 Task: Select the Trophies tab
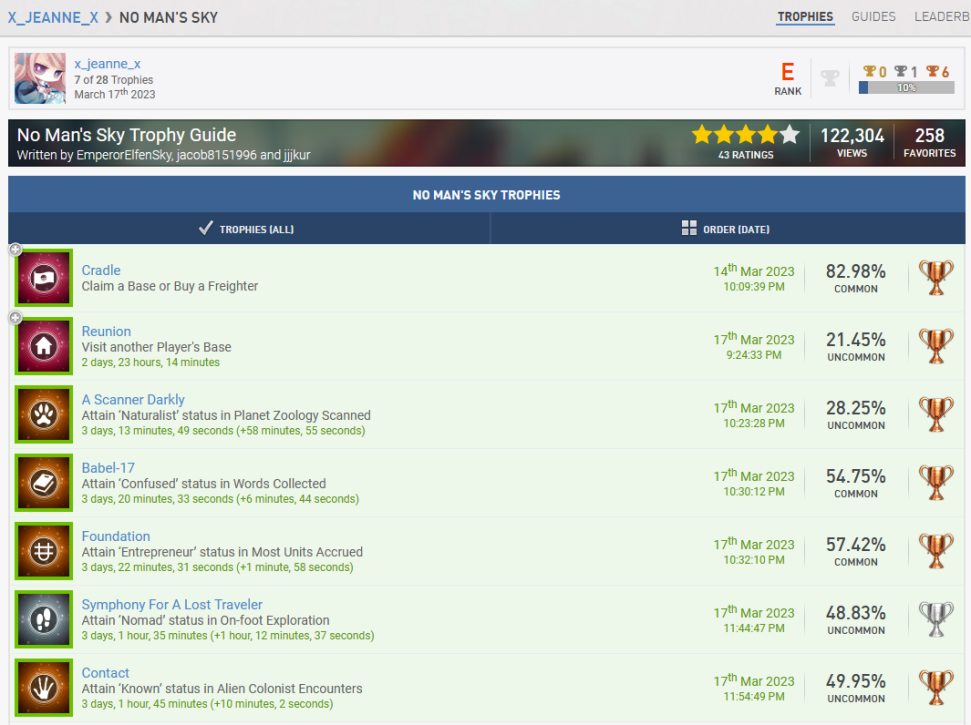pos(805,17)
